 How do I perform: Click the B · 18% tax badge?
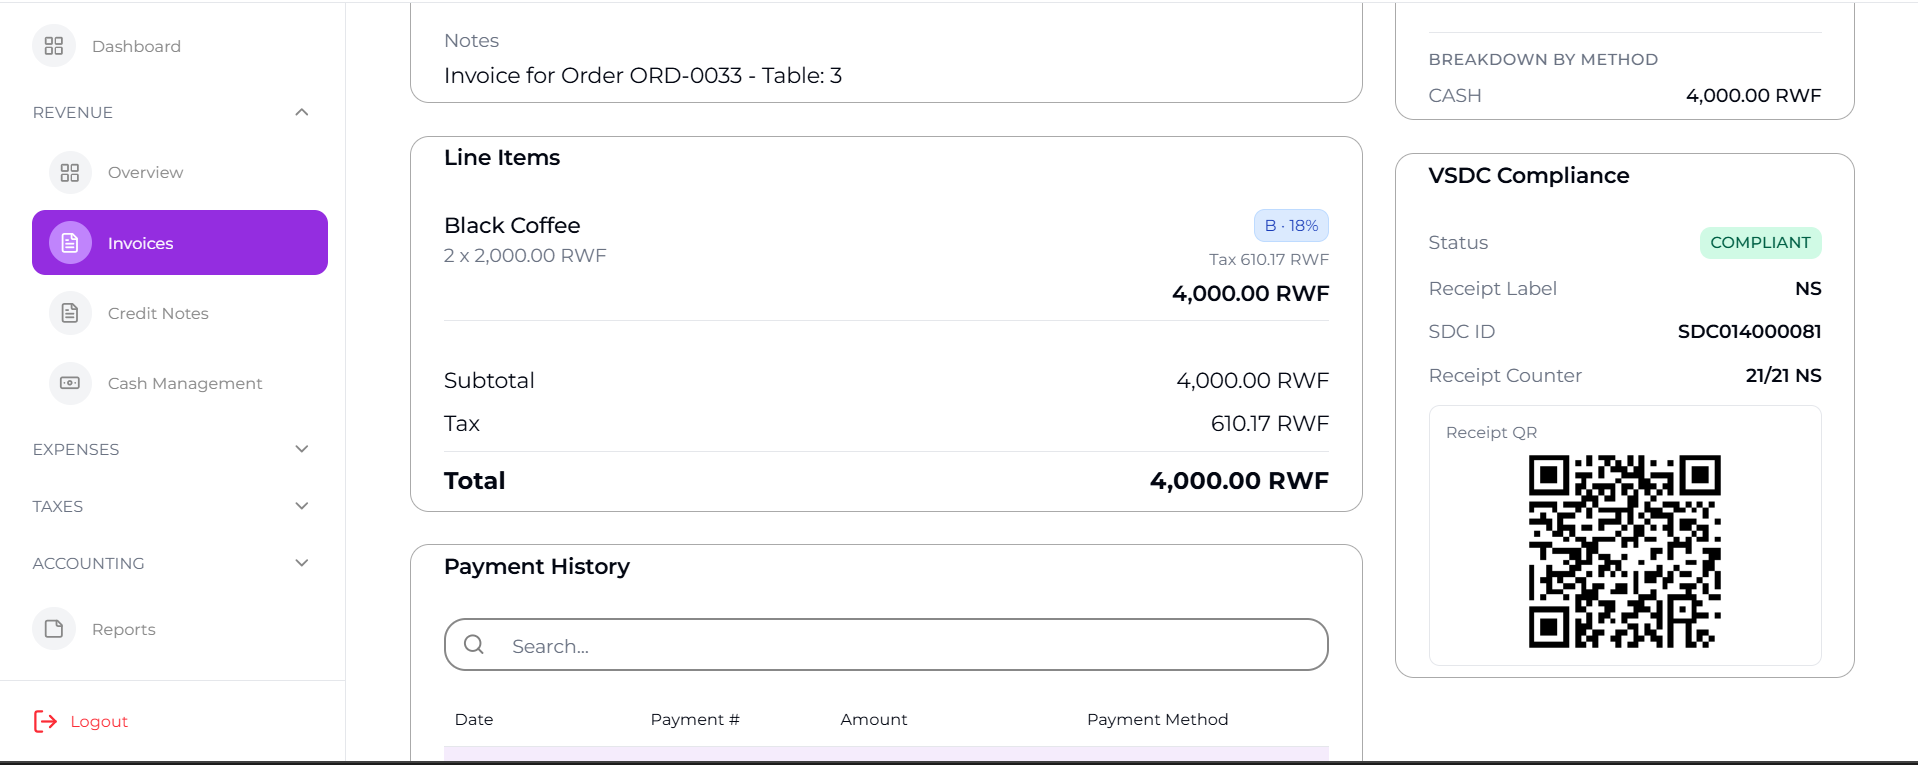click(x=1291, y=226)
